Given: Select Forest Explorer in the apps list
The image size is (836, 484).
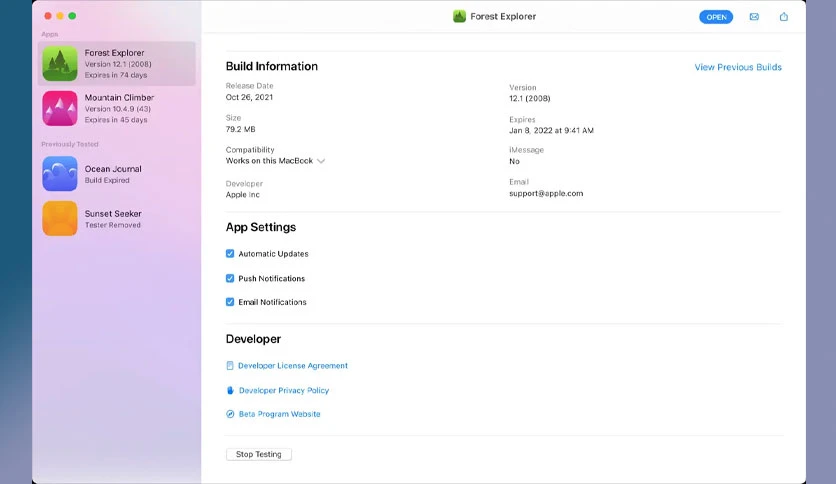Looking at the screenshot, I should [x=117, y=63].
